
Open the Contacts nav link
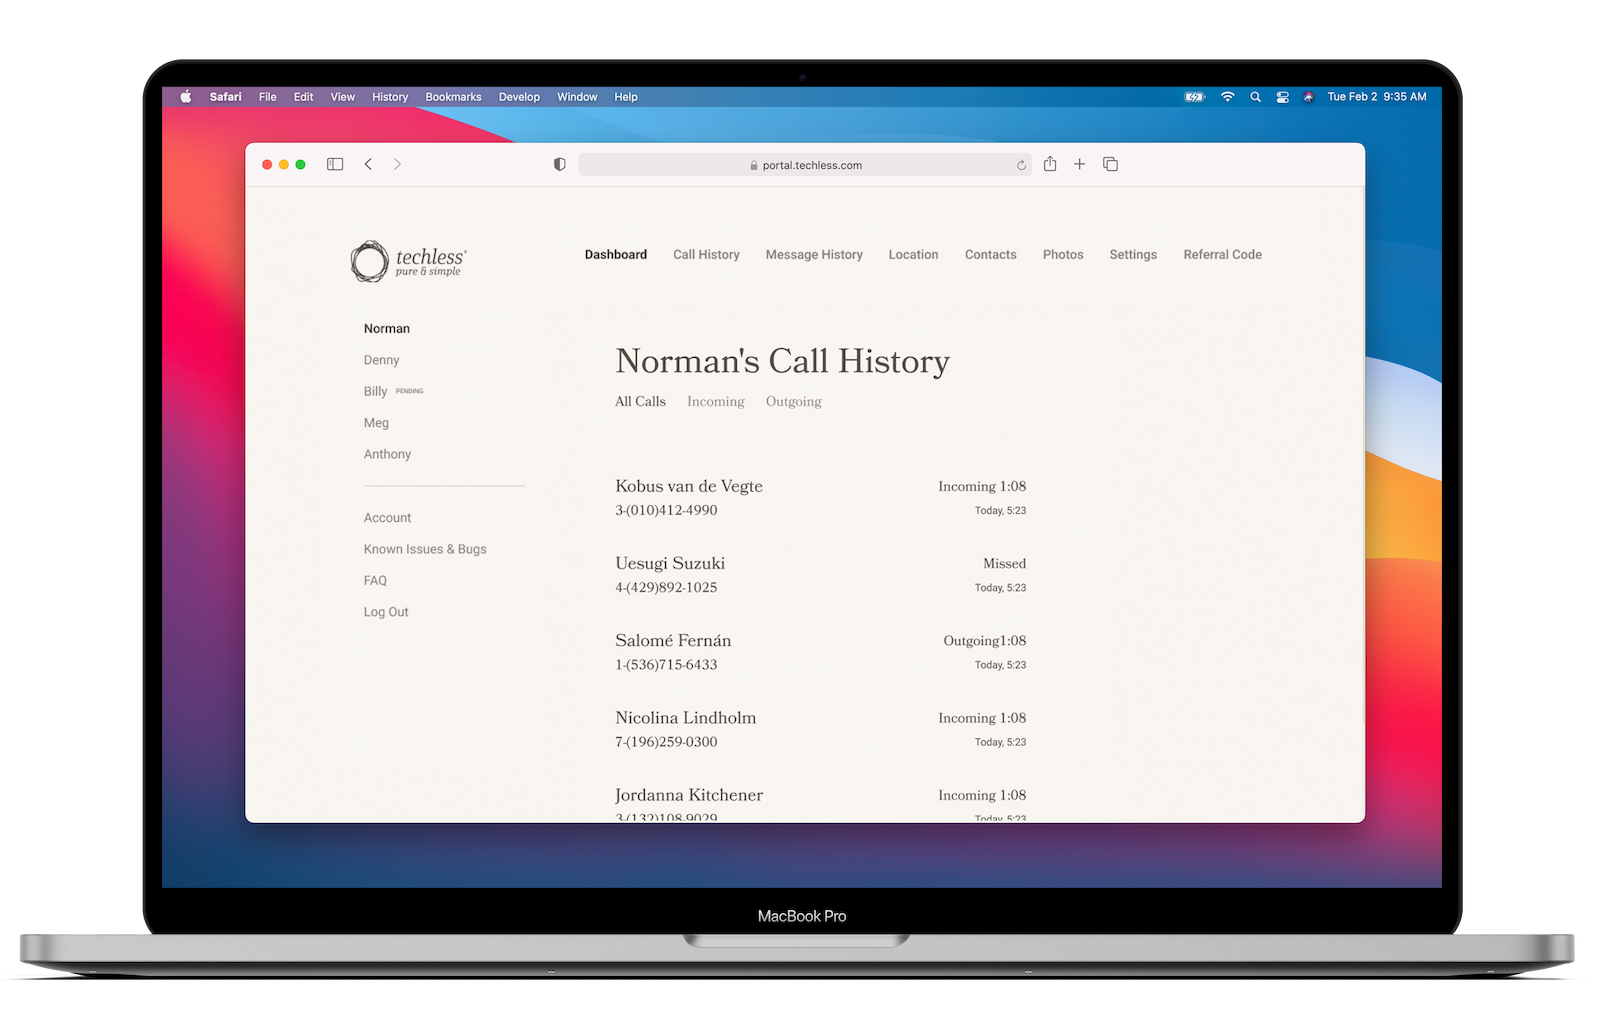pyautogui.click(x=990, y=255)
